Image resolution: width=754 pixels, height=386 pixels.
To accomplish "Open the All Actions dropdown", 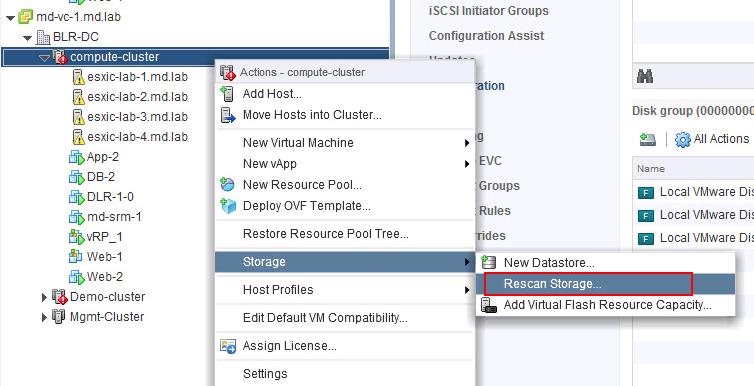I will coord(712,139).
